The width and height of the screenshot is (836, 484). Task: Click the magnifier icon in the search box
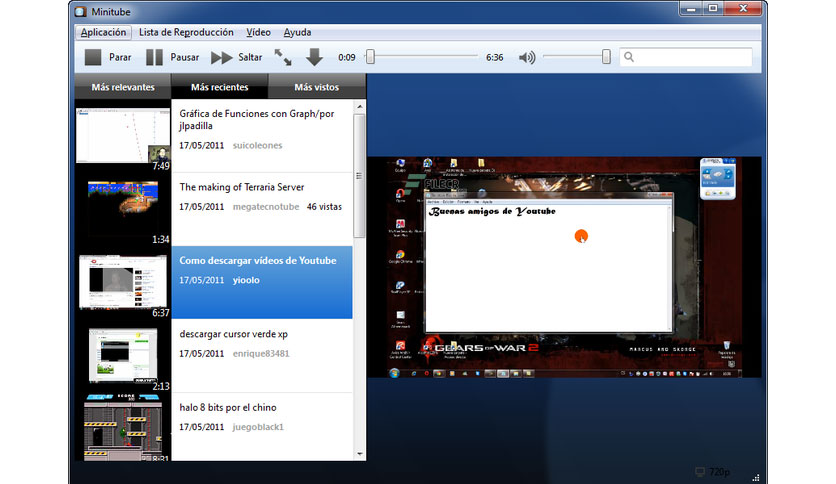[629, 57]
